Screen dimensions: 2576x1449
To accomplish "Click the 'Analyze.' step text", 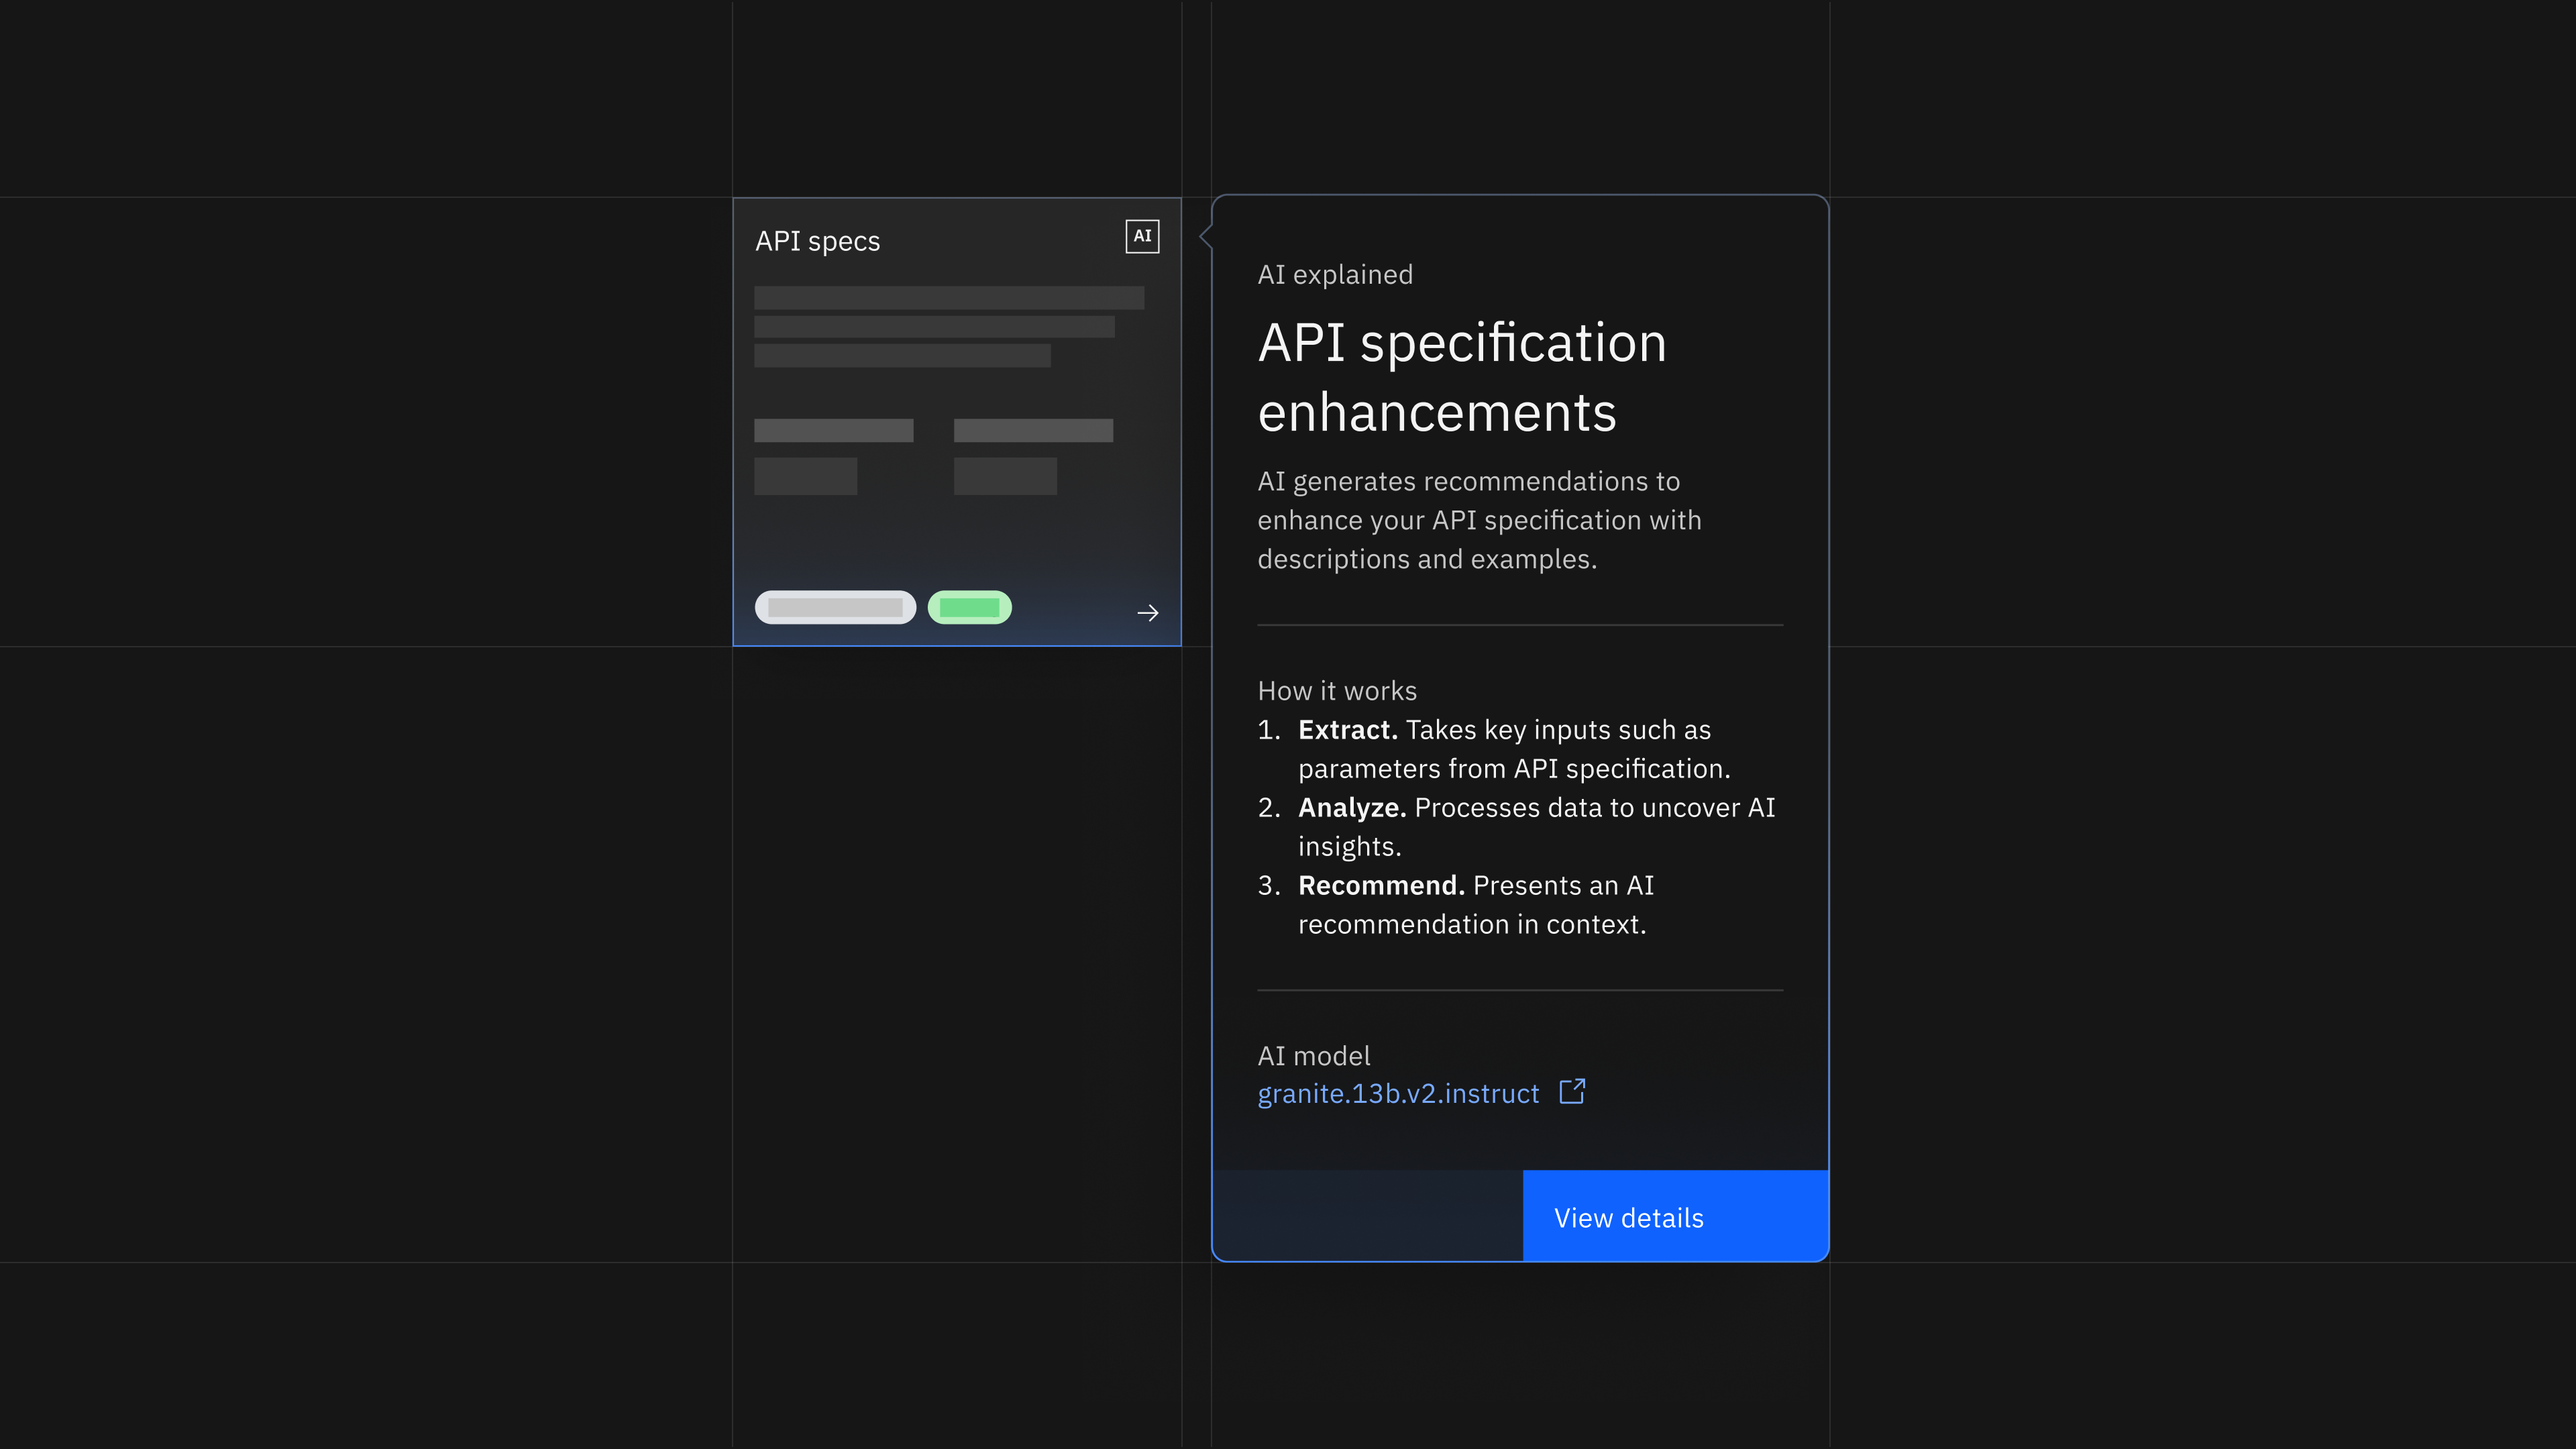I will (1352, 808).
